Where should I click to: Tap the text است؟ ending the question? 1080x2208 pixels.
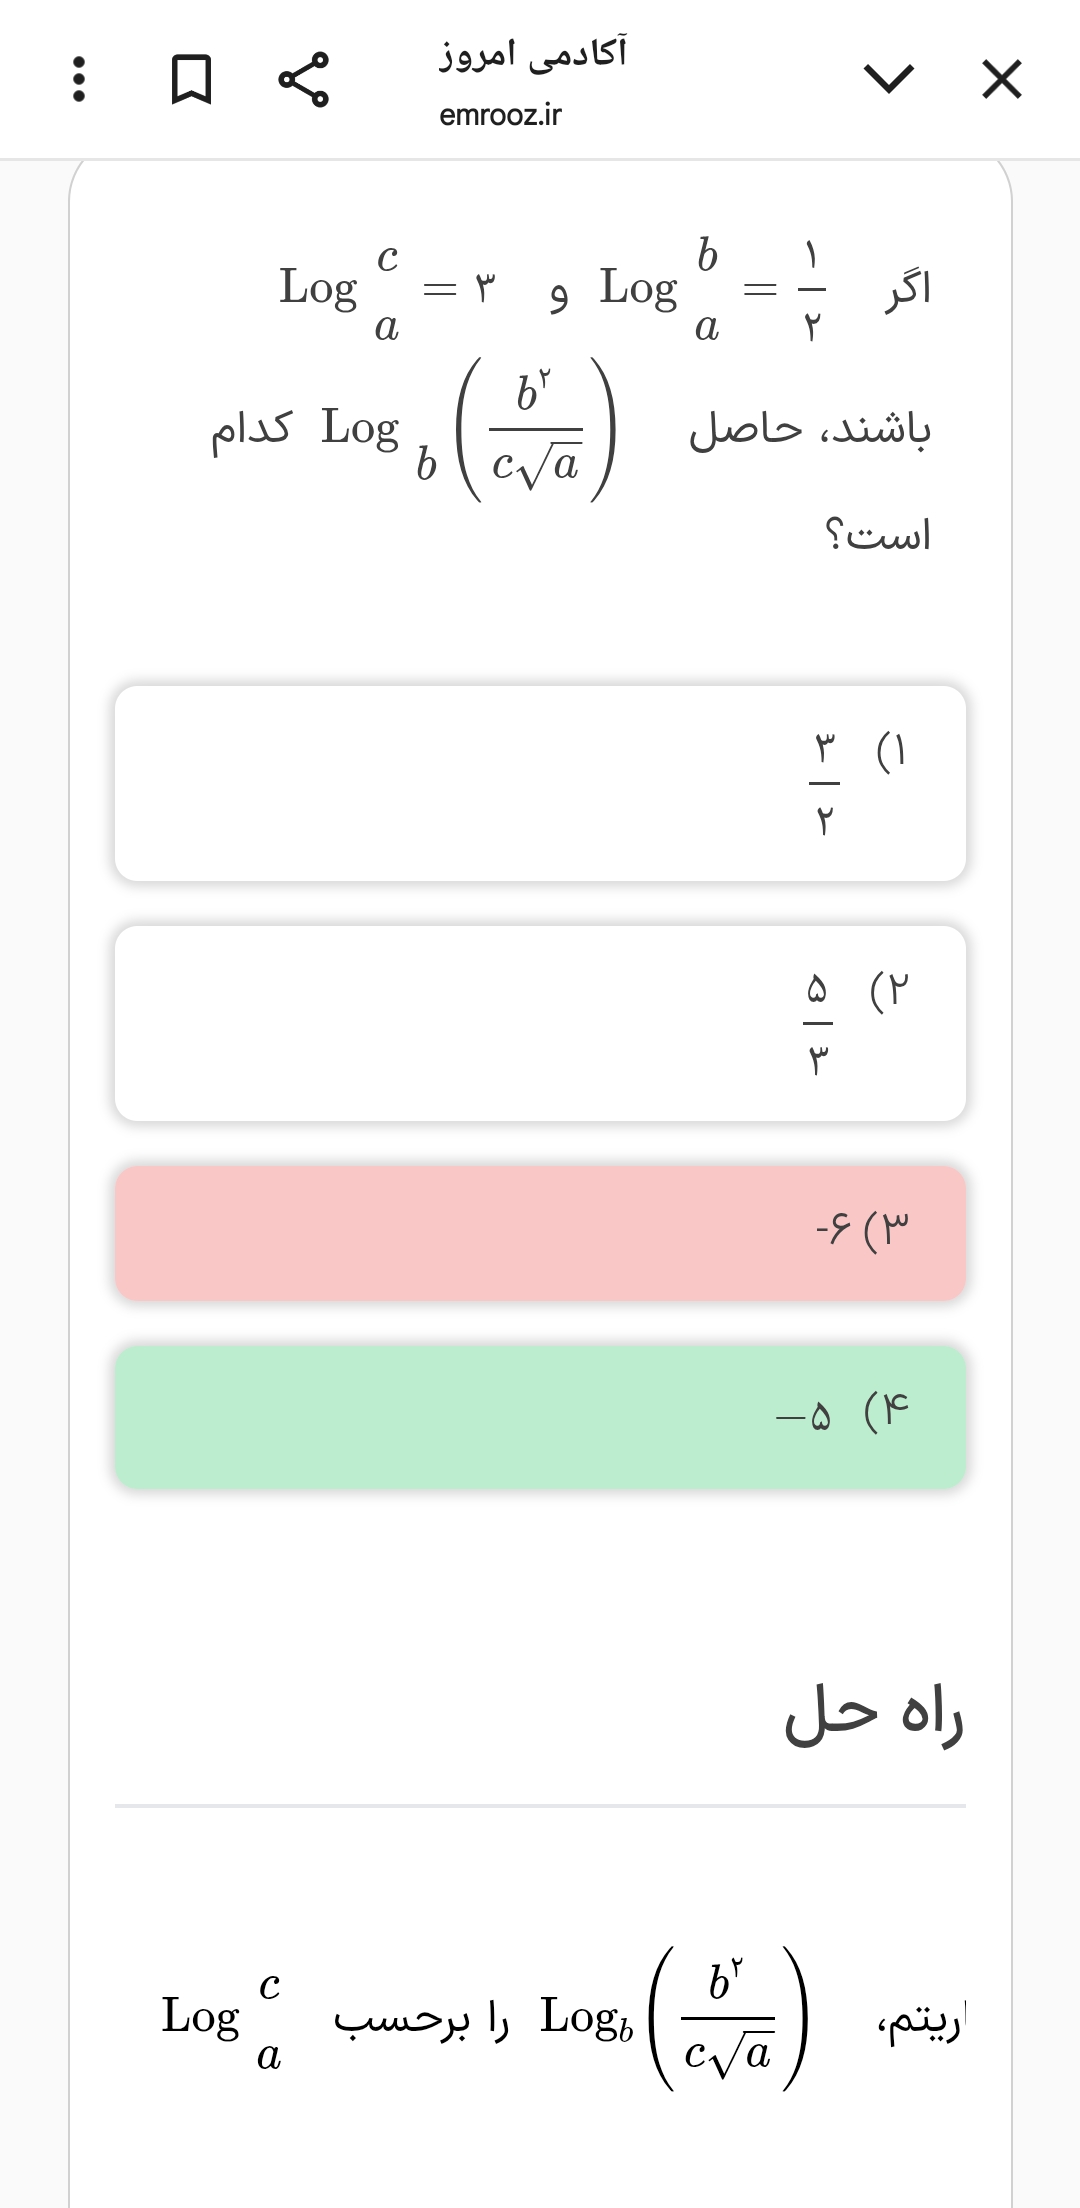click(877, 536)
